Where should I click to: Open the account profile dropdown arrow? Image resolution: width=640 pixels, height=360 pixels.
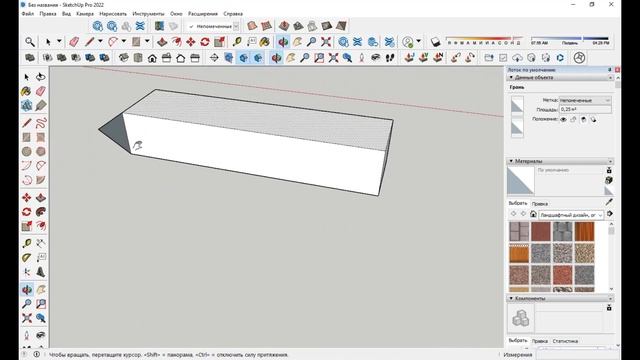click(x=418, y=42)
